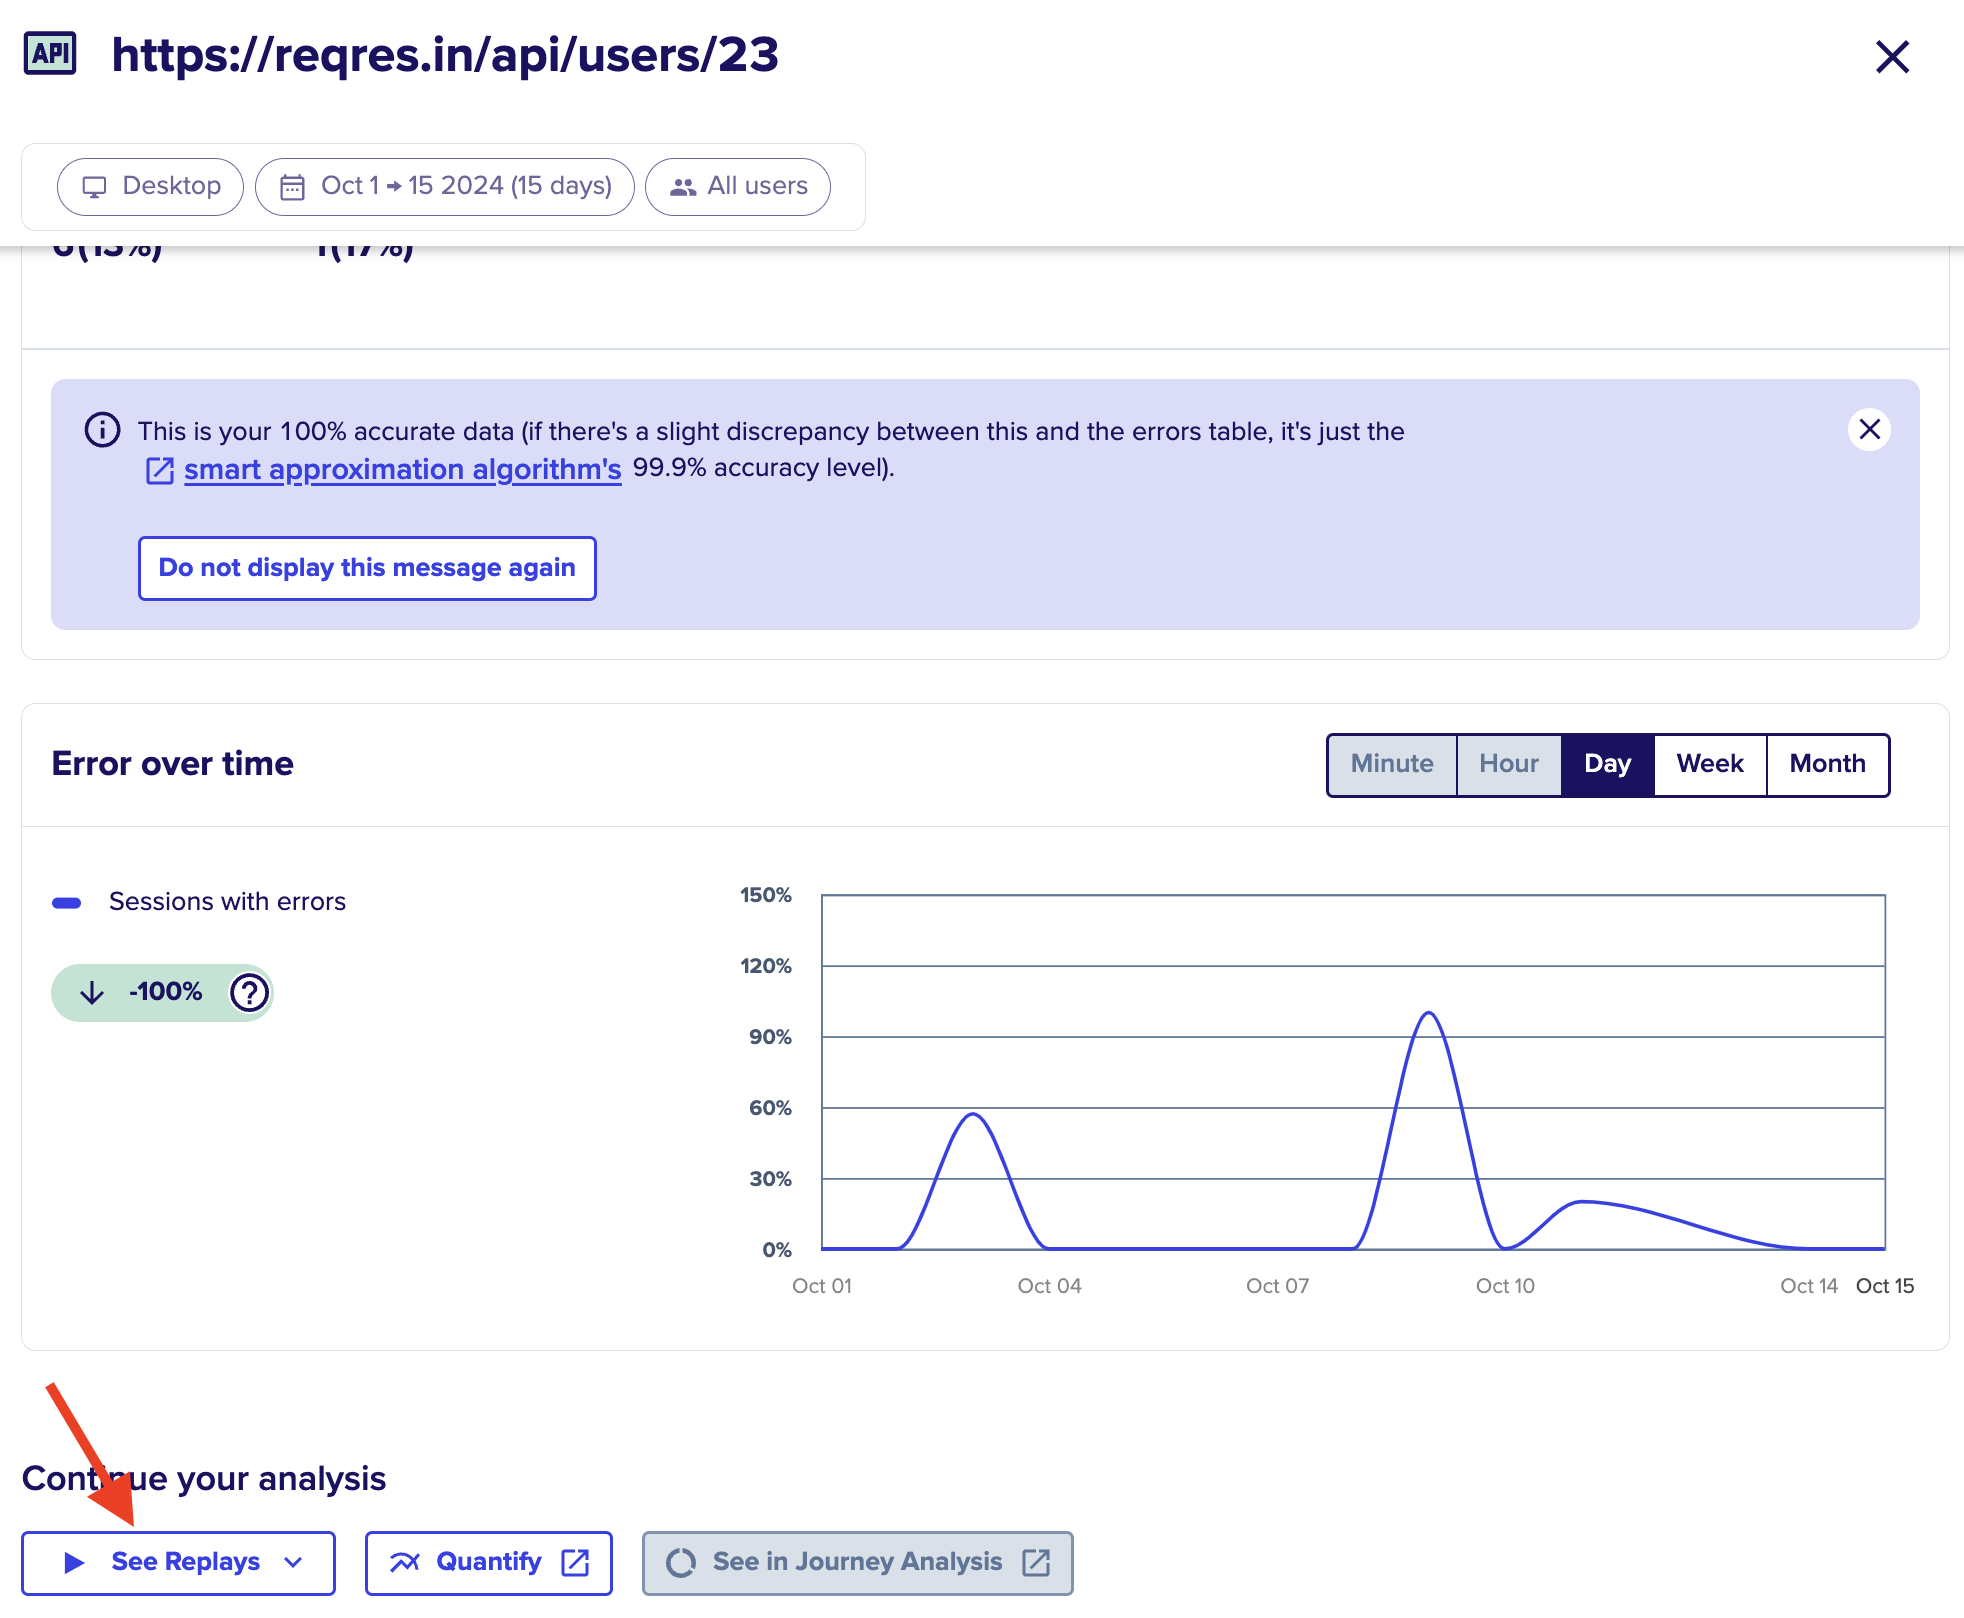Screen dimensions: 1964x1618
Task: Click the API icon beside the URL title
Action: tap(50, 54)
